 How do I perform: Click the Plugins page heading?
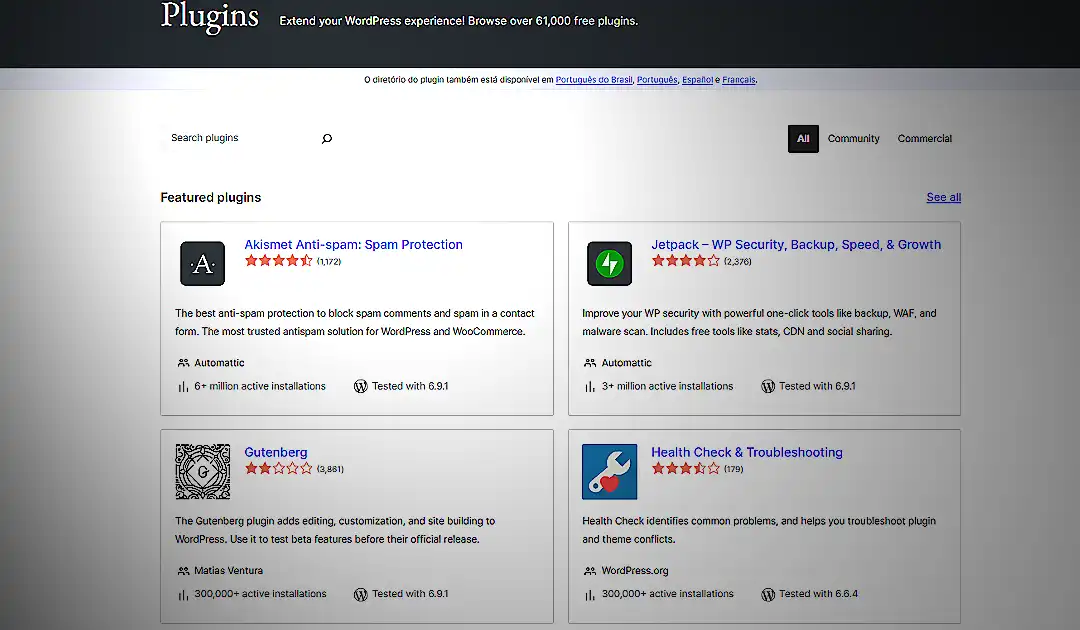209,17
